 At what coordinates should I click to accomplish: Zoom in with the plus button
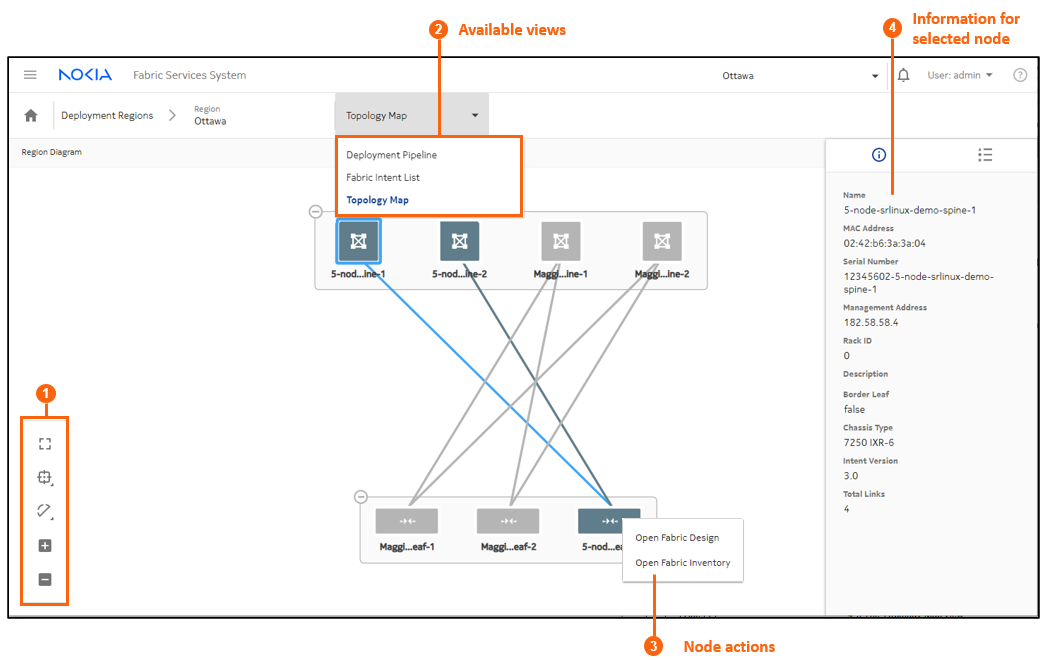pyautogui.click(x=45, y=546)
